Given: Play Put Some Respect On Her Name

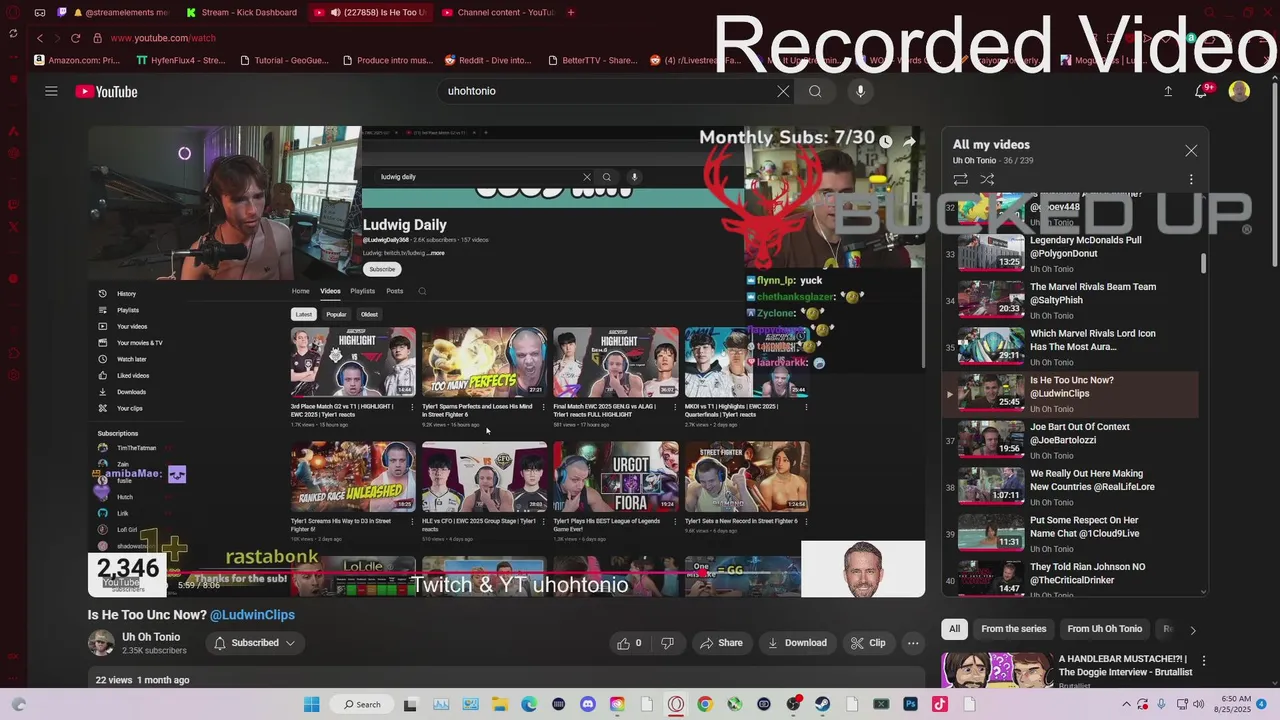Looking at the screenshot, I should (1070, 534).
